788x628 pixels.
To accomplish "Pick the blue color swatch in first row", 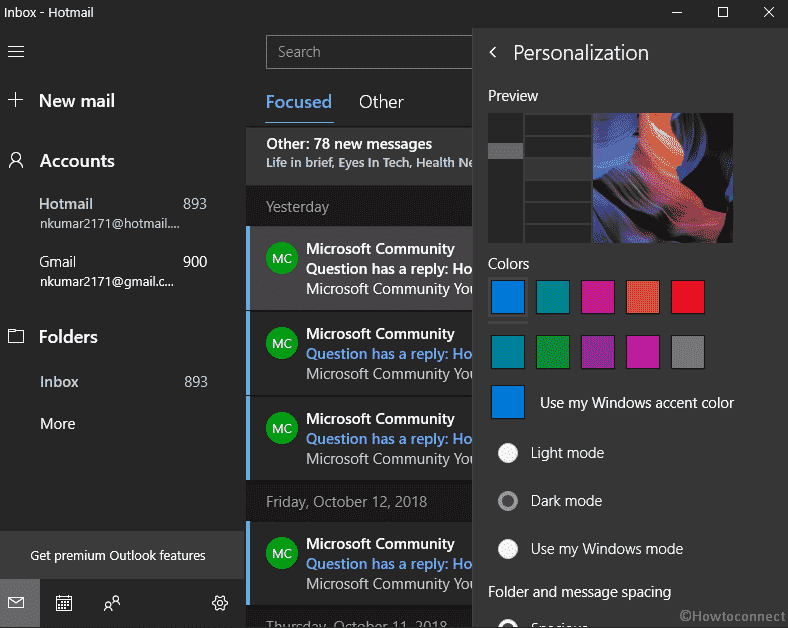I will pyautogui.click(x=508, y=297).
